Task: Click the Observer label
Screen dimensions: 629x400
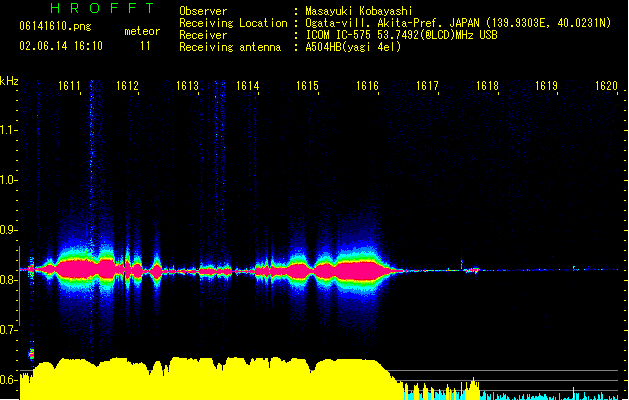Action: (203, 11)
